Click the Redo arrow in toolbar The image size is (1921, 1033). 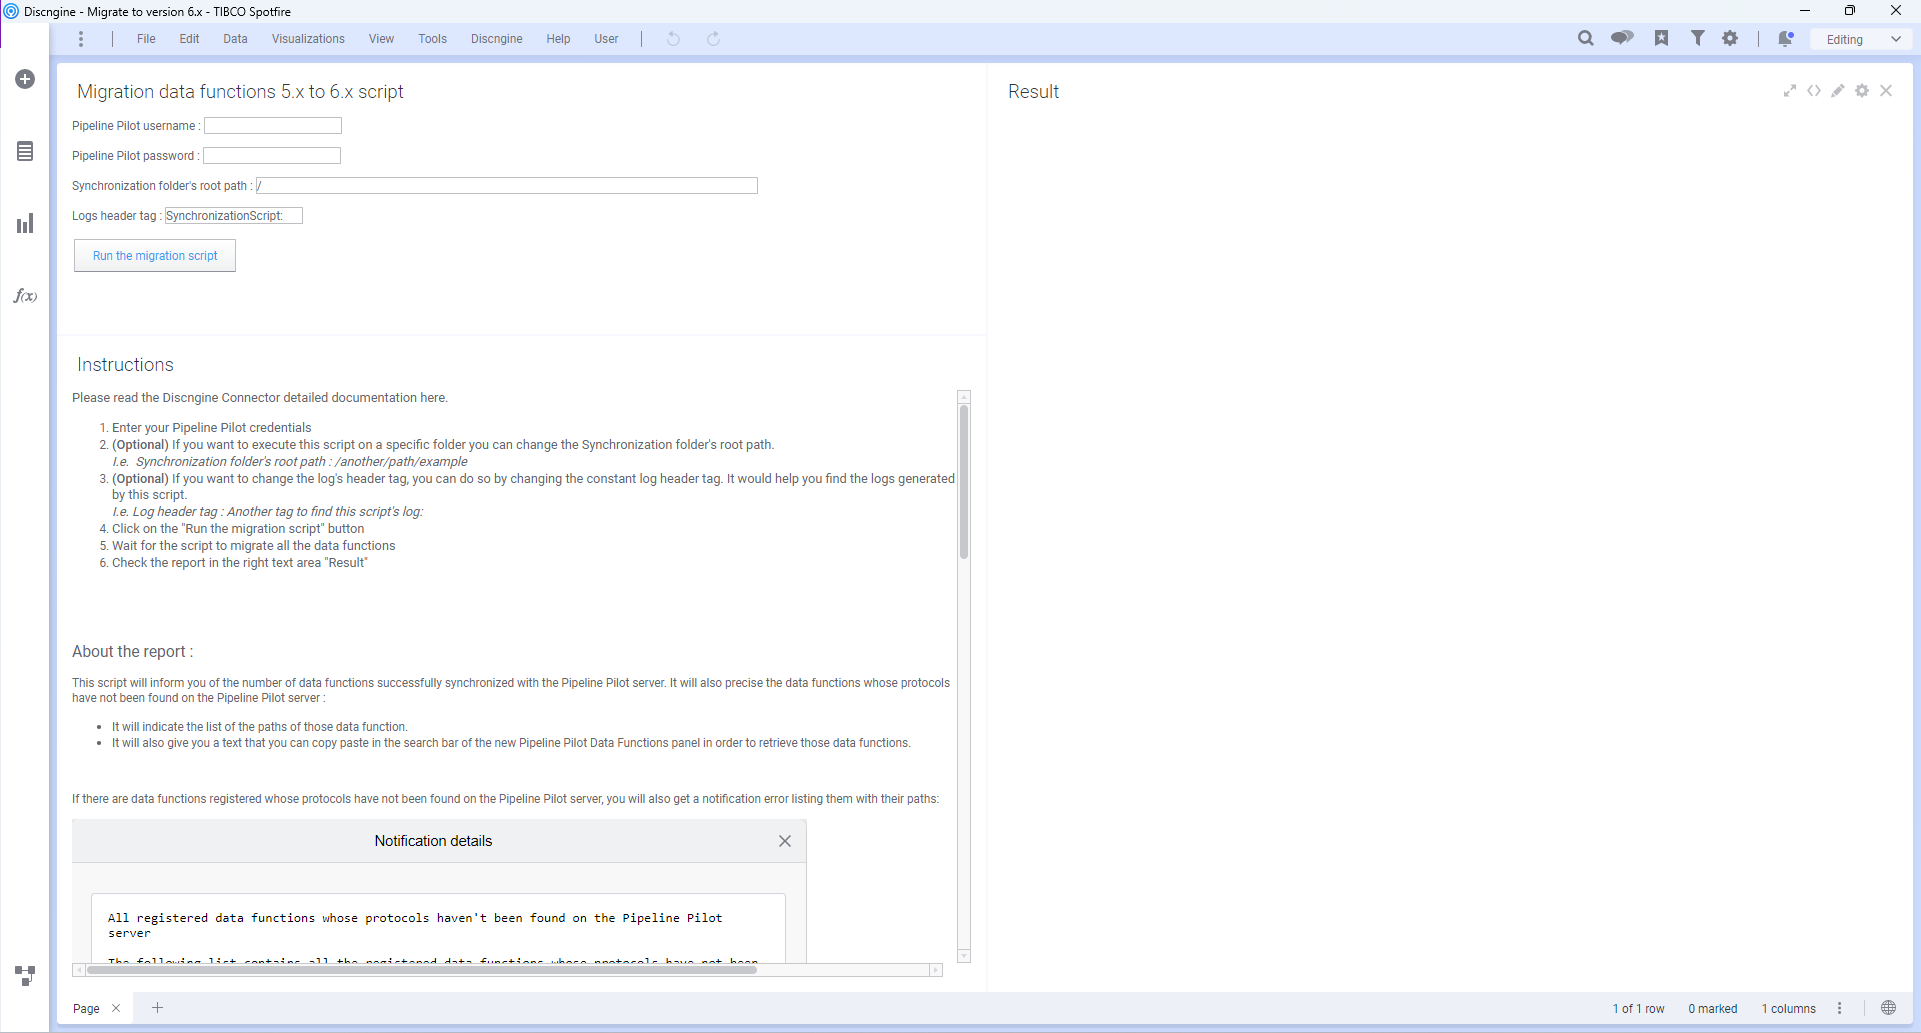pos(713,39)
